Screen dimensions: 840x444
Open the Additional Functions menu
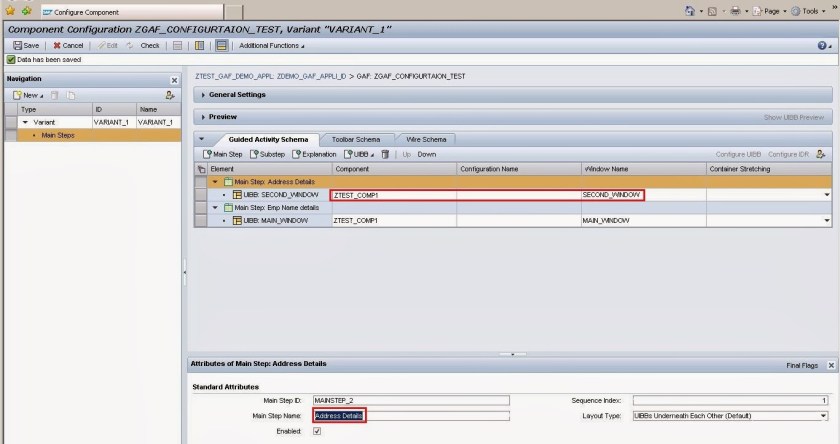coord(272,45)
